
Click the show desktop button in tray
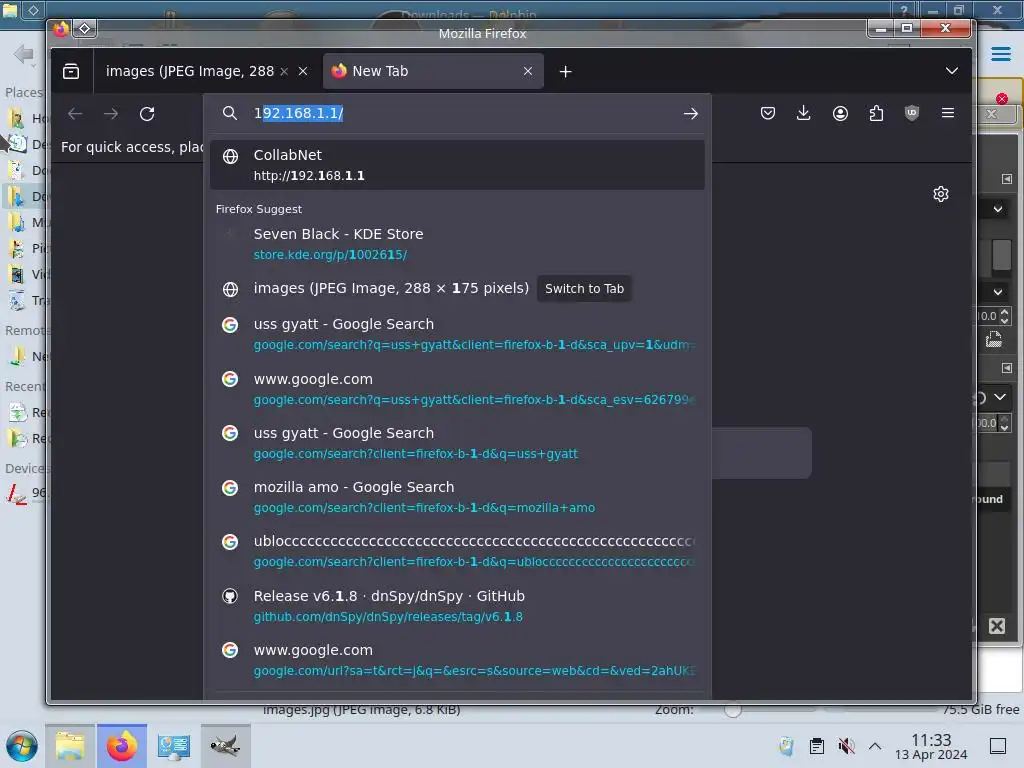pos(998,746)
